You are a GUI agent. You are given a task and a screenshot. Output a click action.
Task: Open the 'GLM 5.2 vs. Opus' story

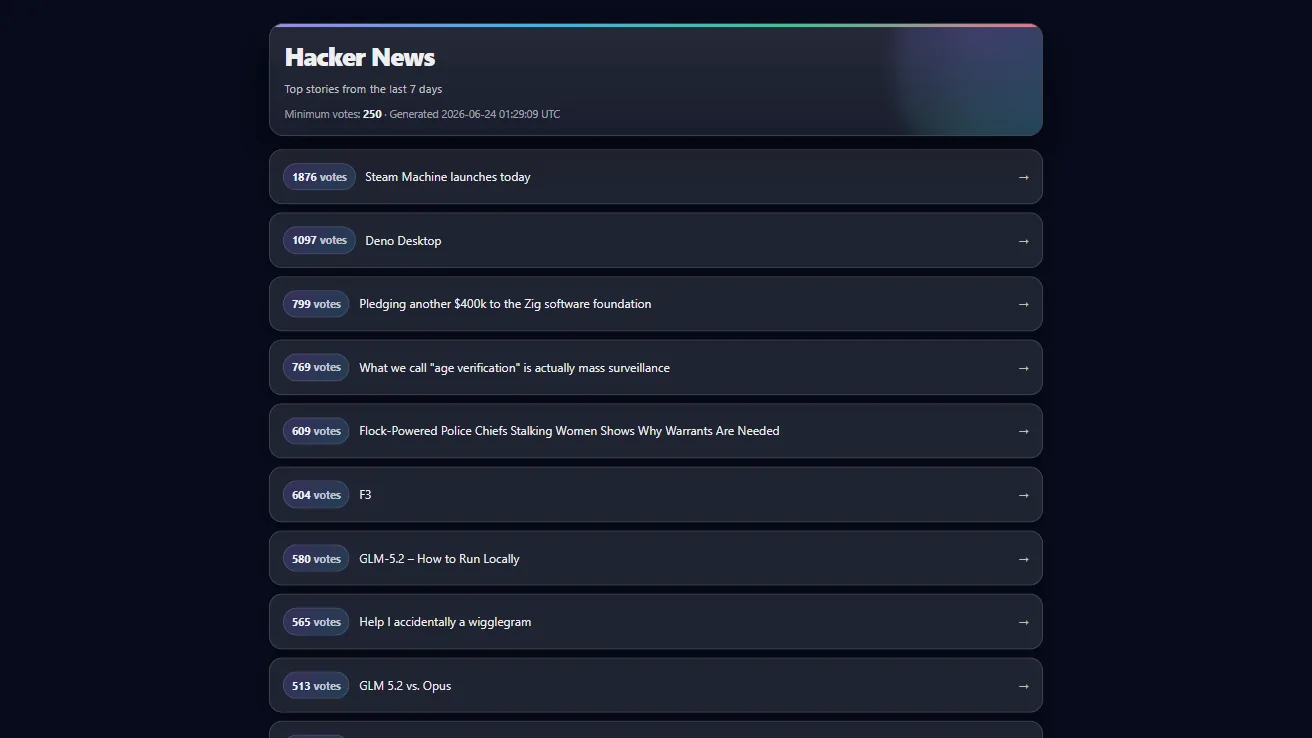point(405,686)
